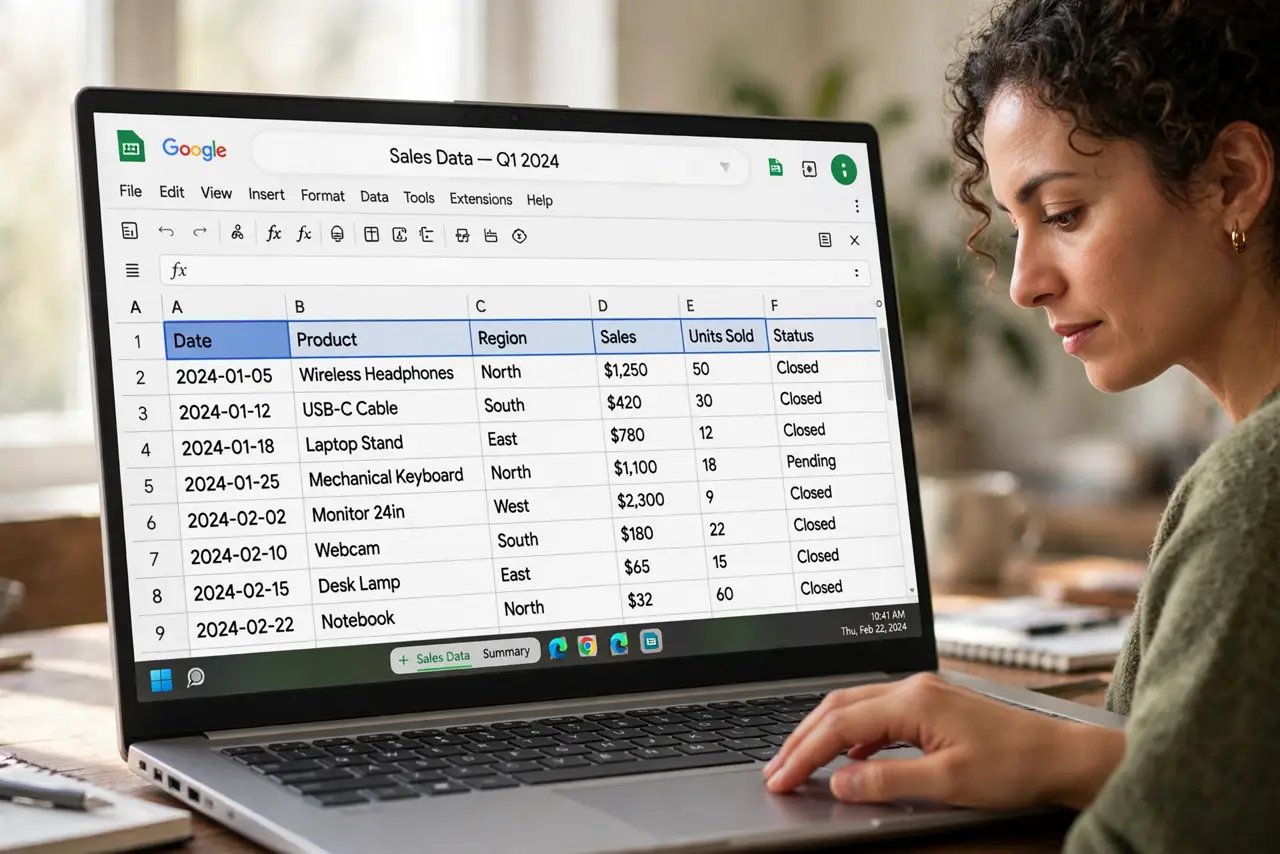
Task: Click the green Google Sheets logo
Action: coord(131,146)
